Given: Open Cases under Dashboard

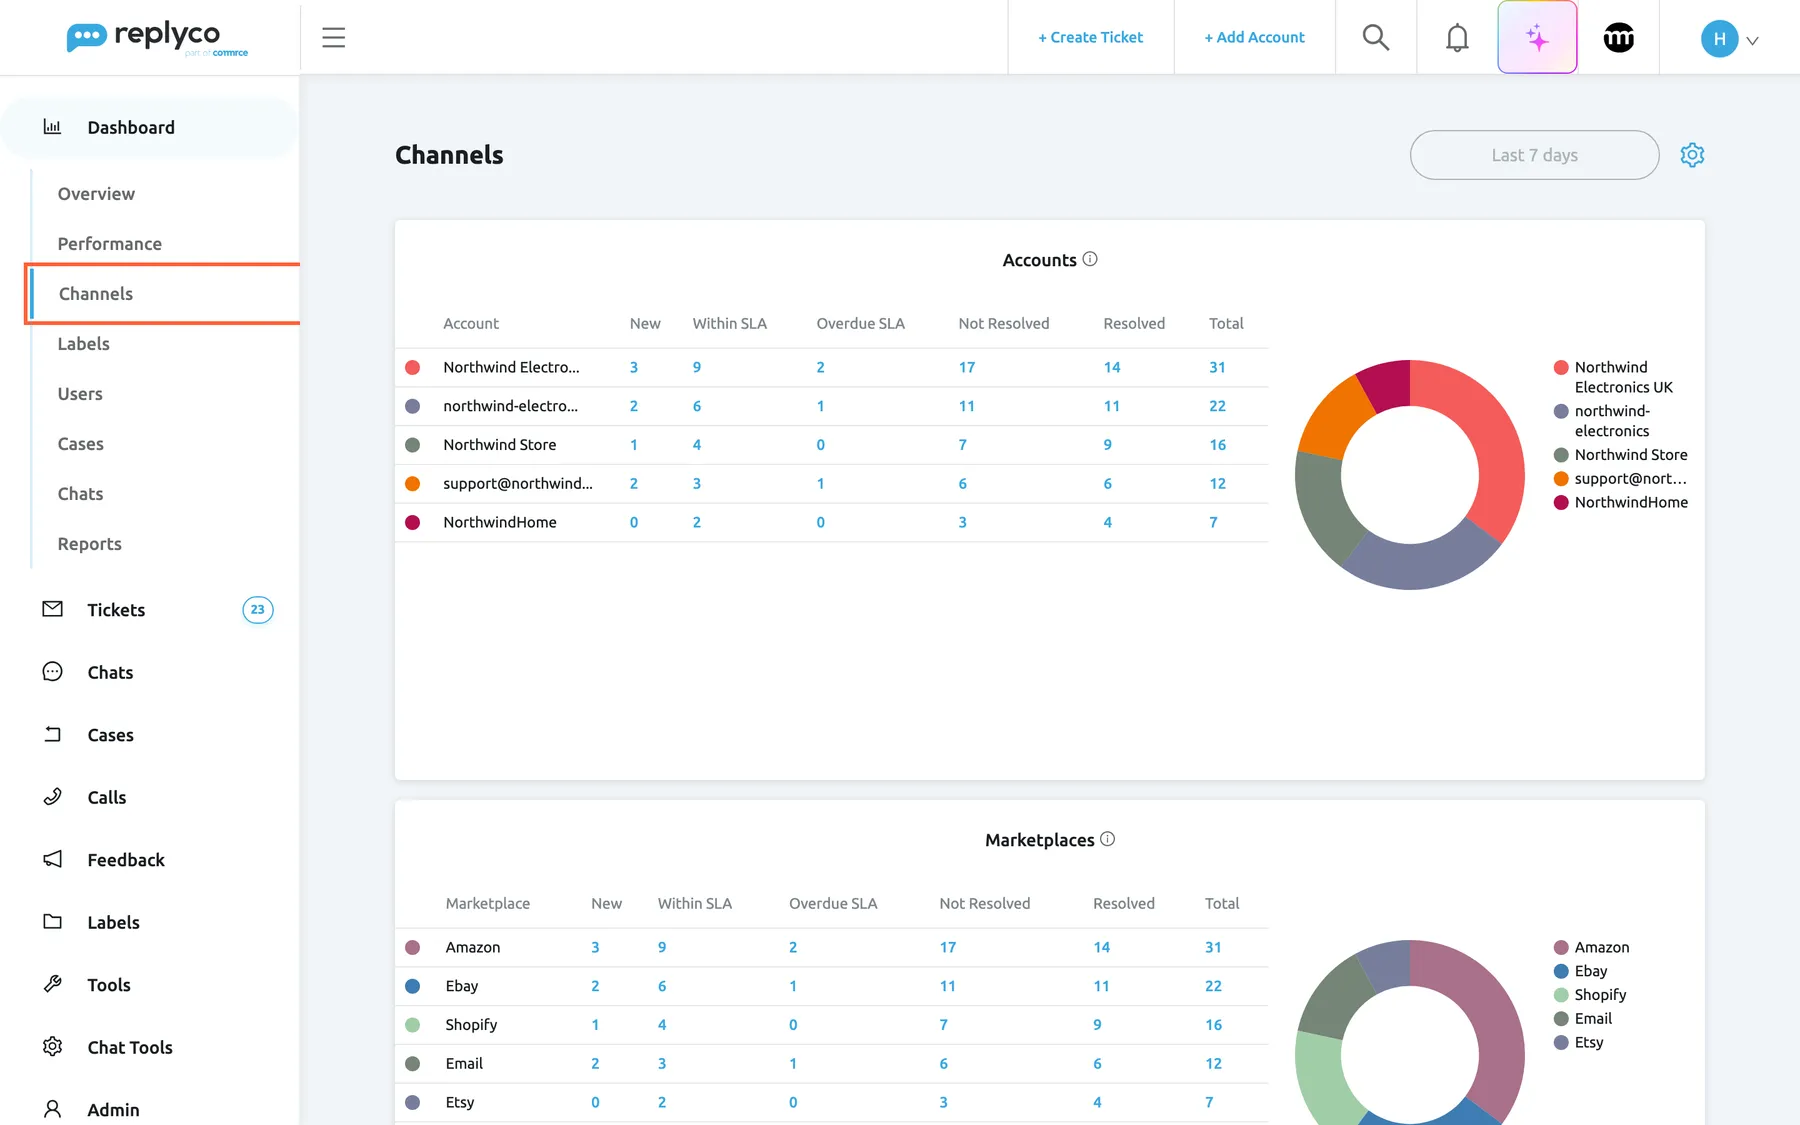Looking at the screenshot, I should pos(81,444).
